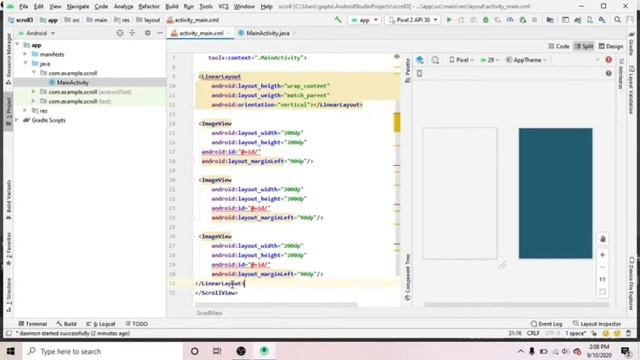Click the device toggle icon below the layers icon
Image resolution: width=640 pixels, height=360 pixels.
(x=420, y=73)
